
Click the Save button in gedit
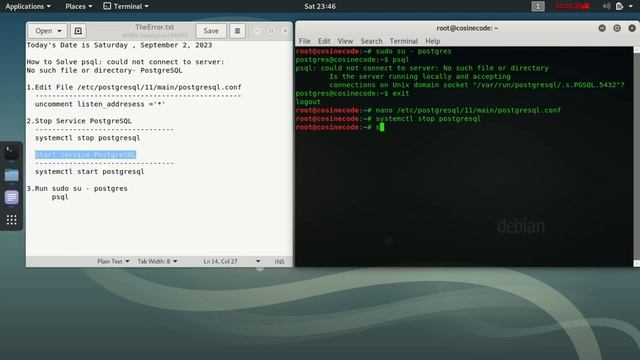[211, 31]
